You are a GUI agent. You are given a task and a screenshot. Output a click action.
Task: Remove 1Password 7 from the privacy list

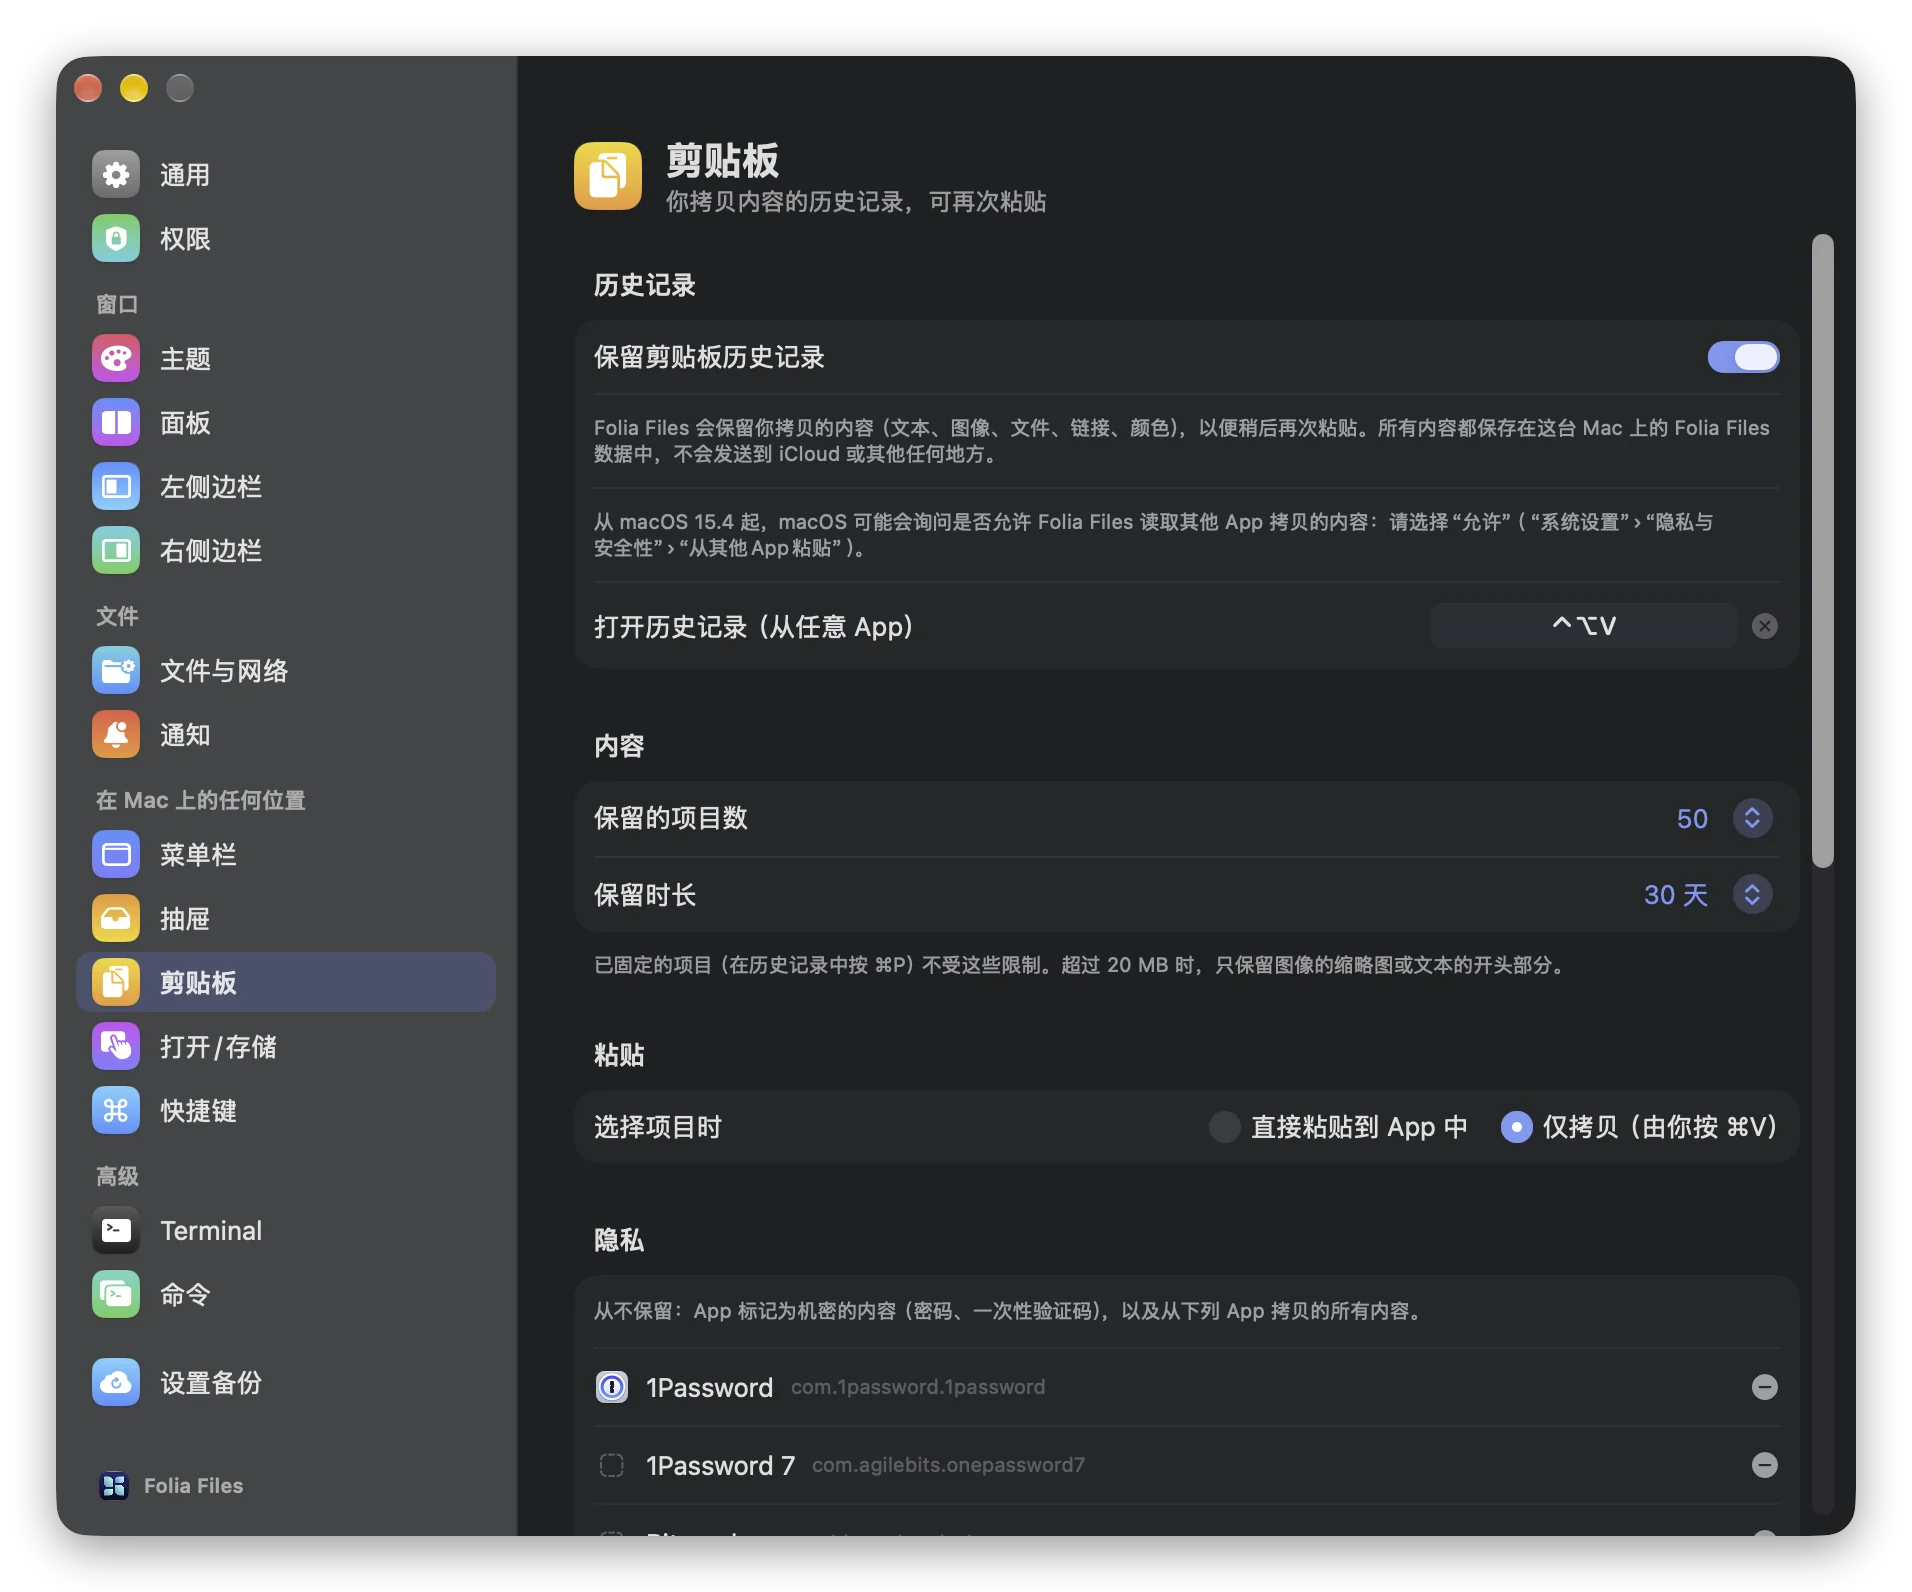tap(1765, 1465)
